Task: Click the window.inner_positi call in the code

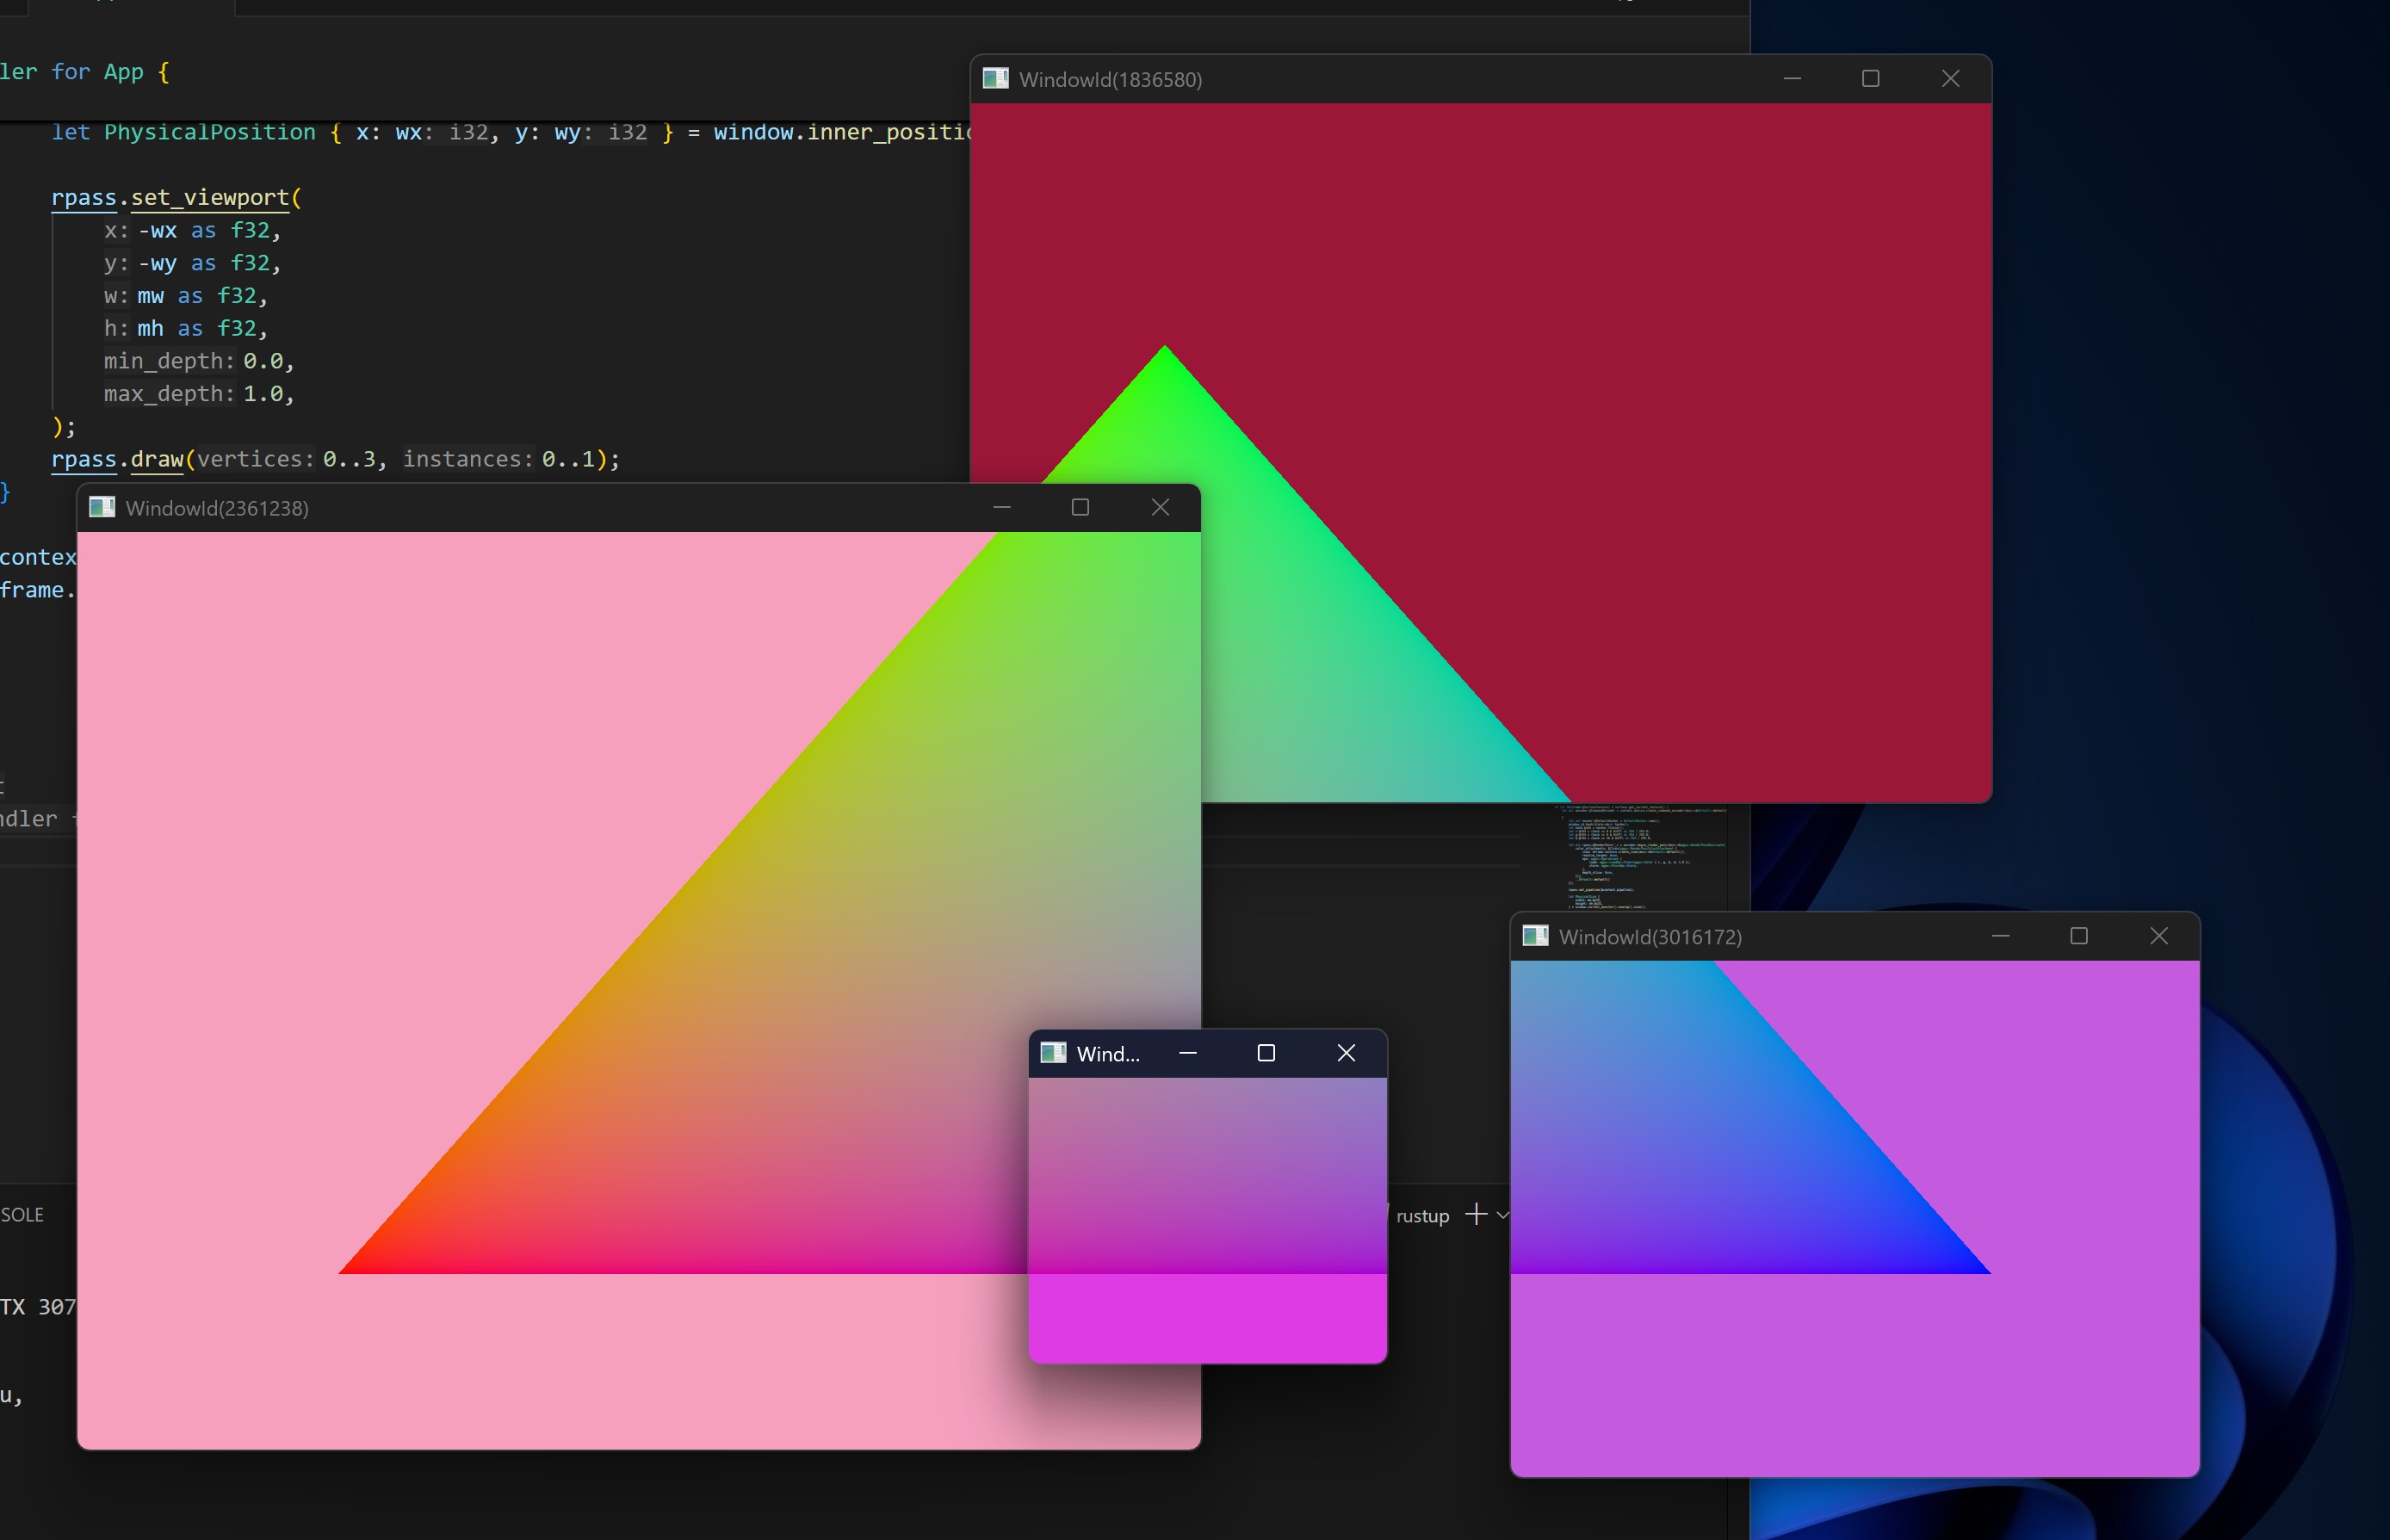Action: [841, 132]
